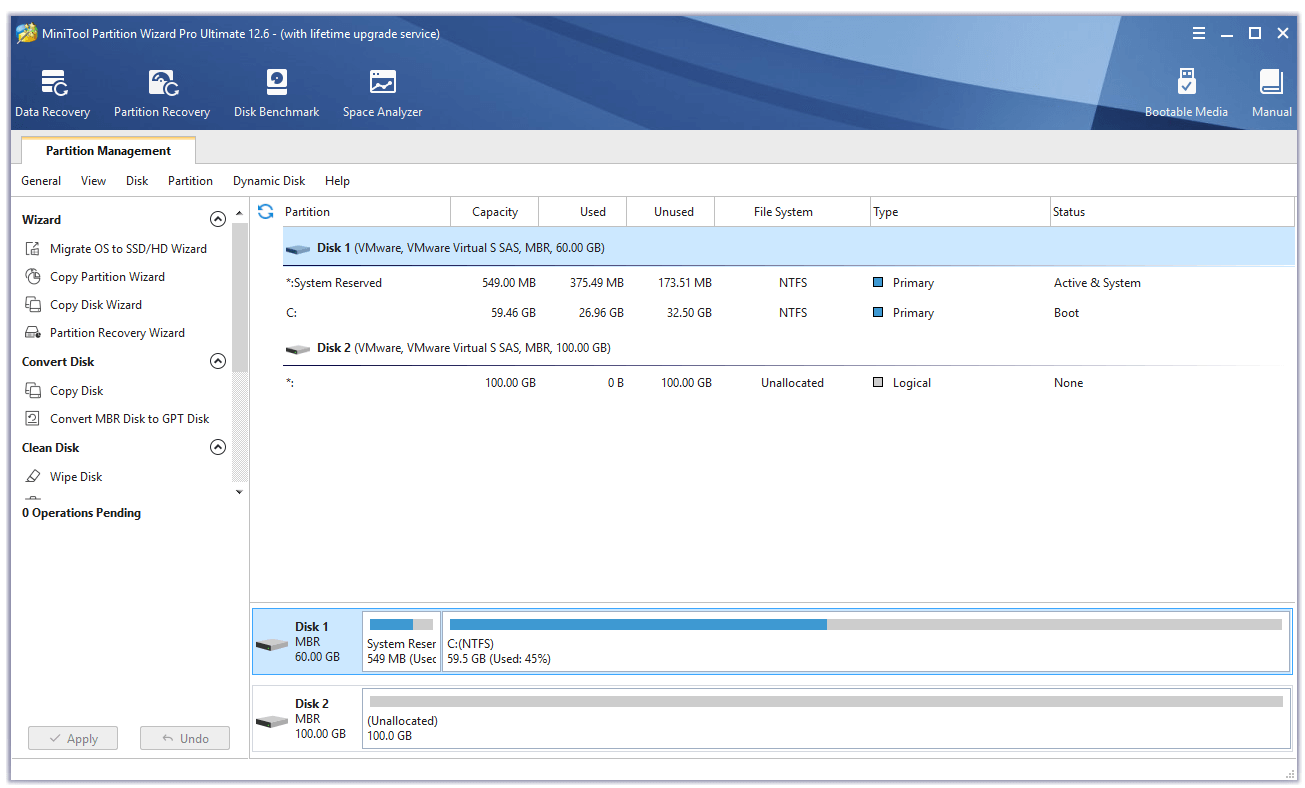This screenshot has height=788, width=1305.
Task: Click the Copy Partition Wizard icon
Action: [32, 277]
